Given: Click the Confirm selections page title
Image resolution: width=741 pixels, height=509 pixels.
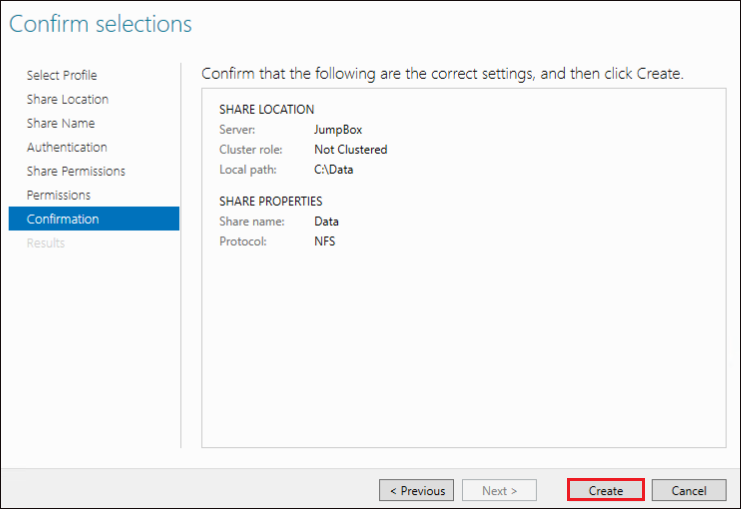Looking at the screenshot, I should point(100,24).
